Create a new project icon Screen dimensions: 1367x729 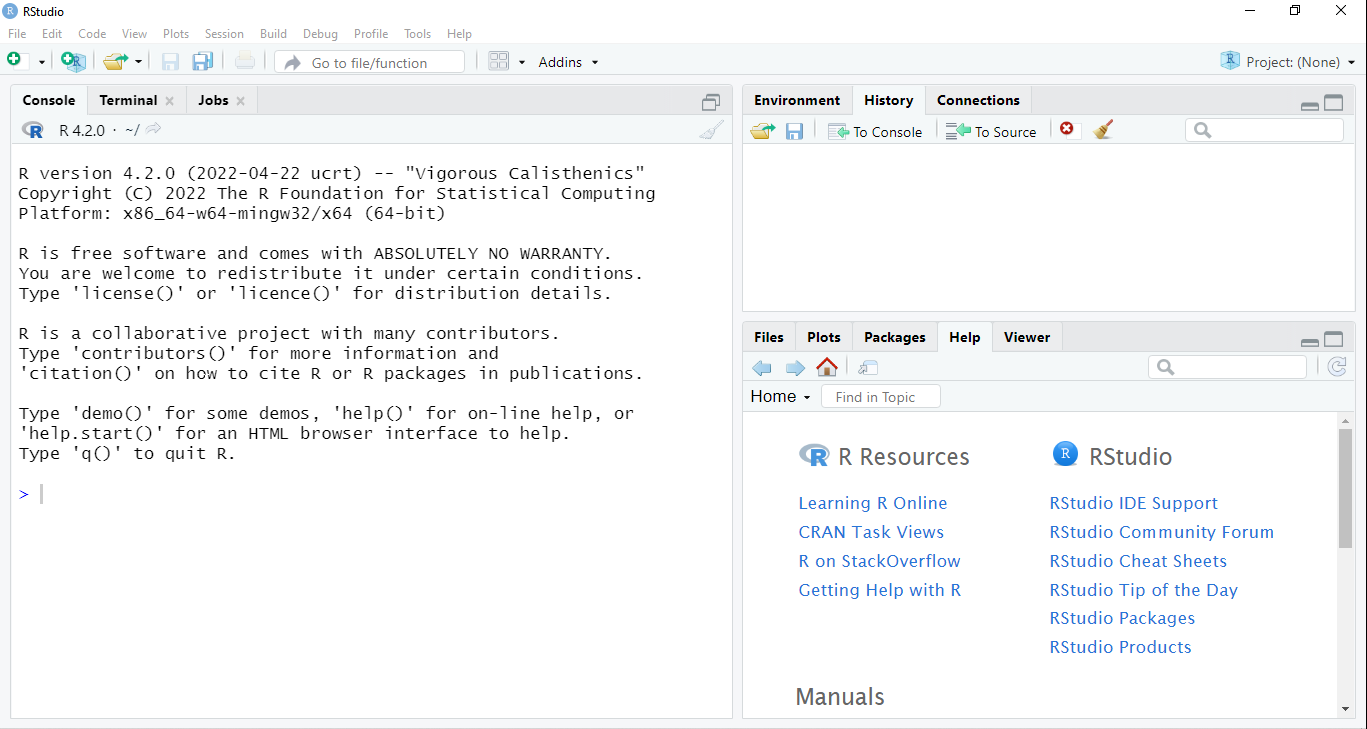[x=73, y=62]
